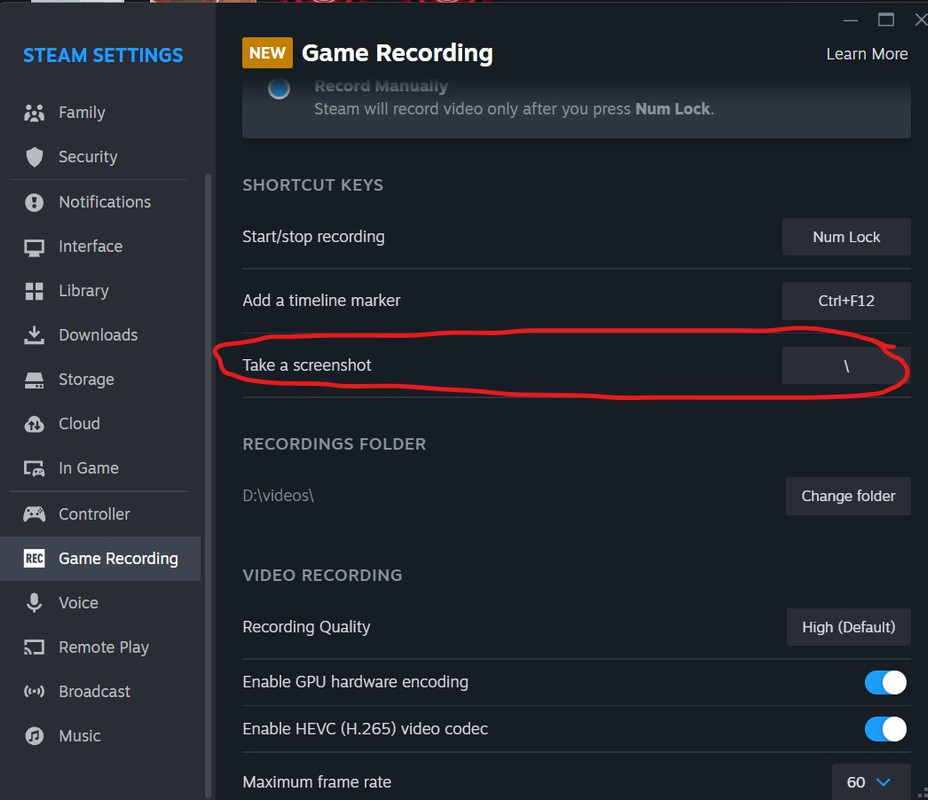Screen dimensions: 928x800
Task: Open Voice settings label
Action: (x=78, y=603)
